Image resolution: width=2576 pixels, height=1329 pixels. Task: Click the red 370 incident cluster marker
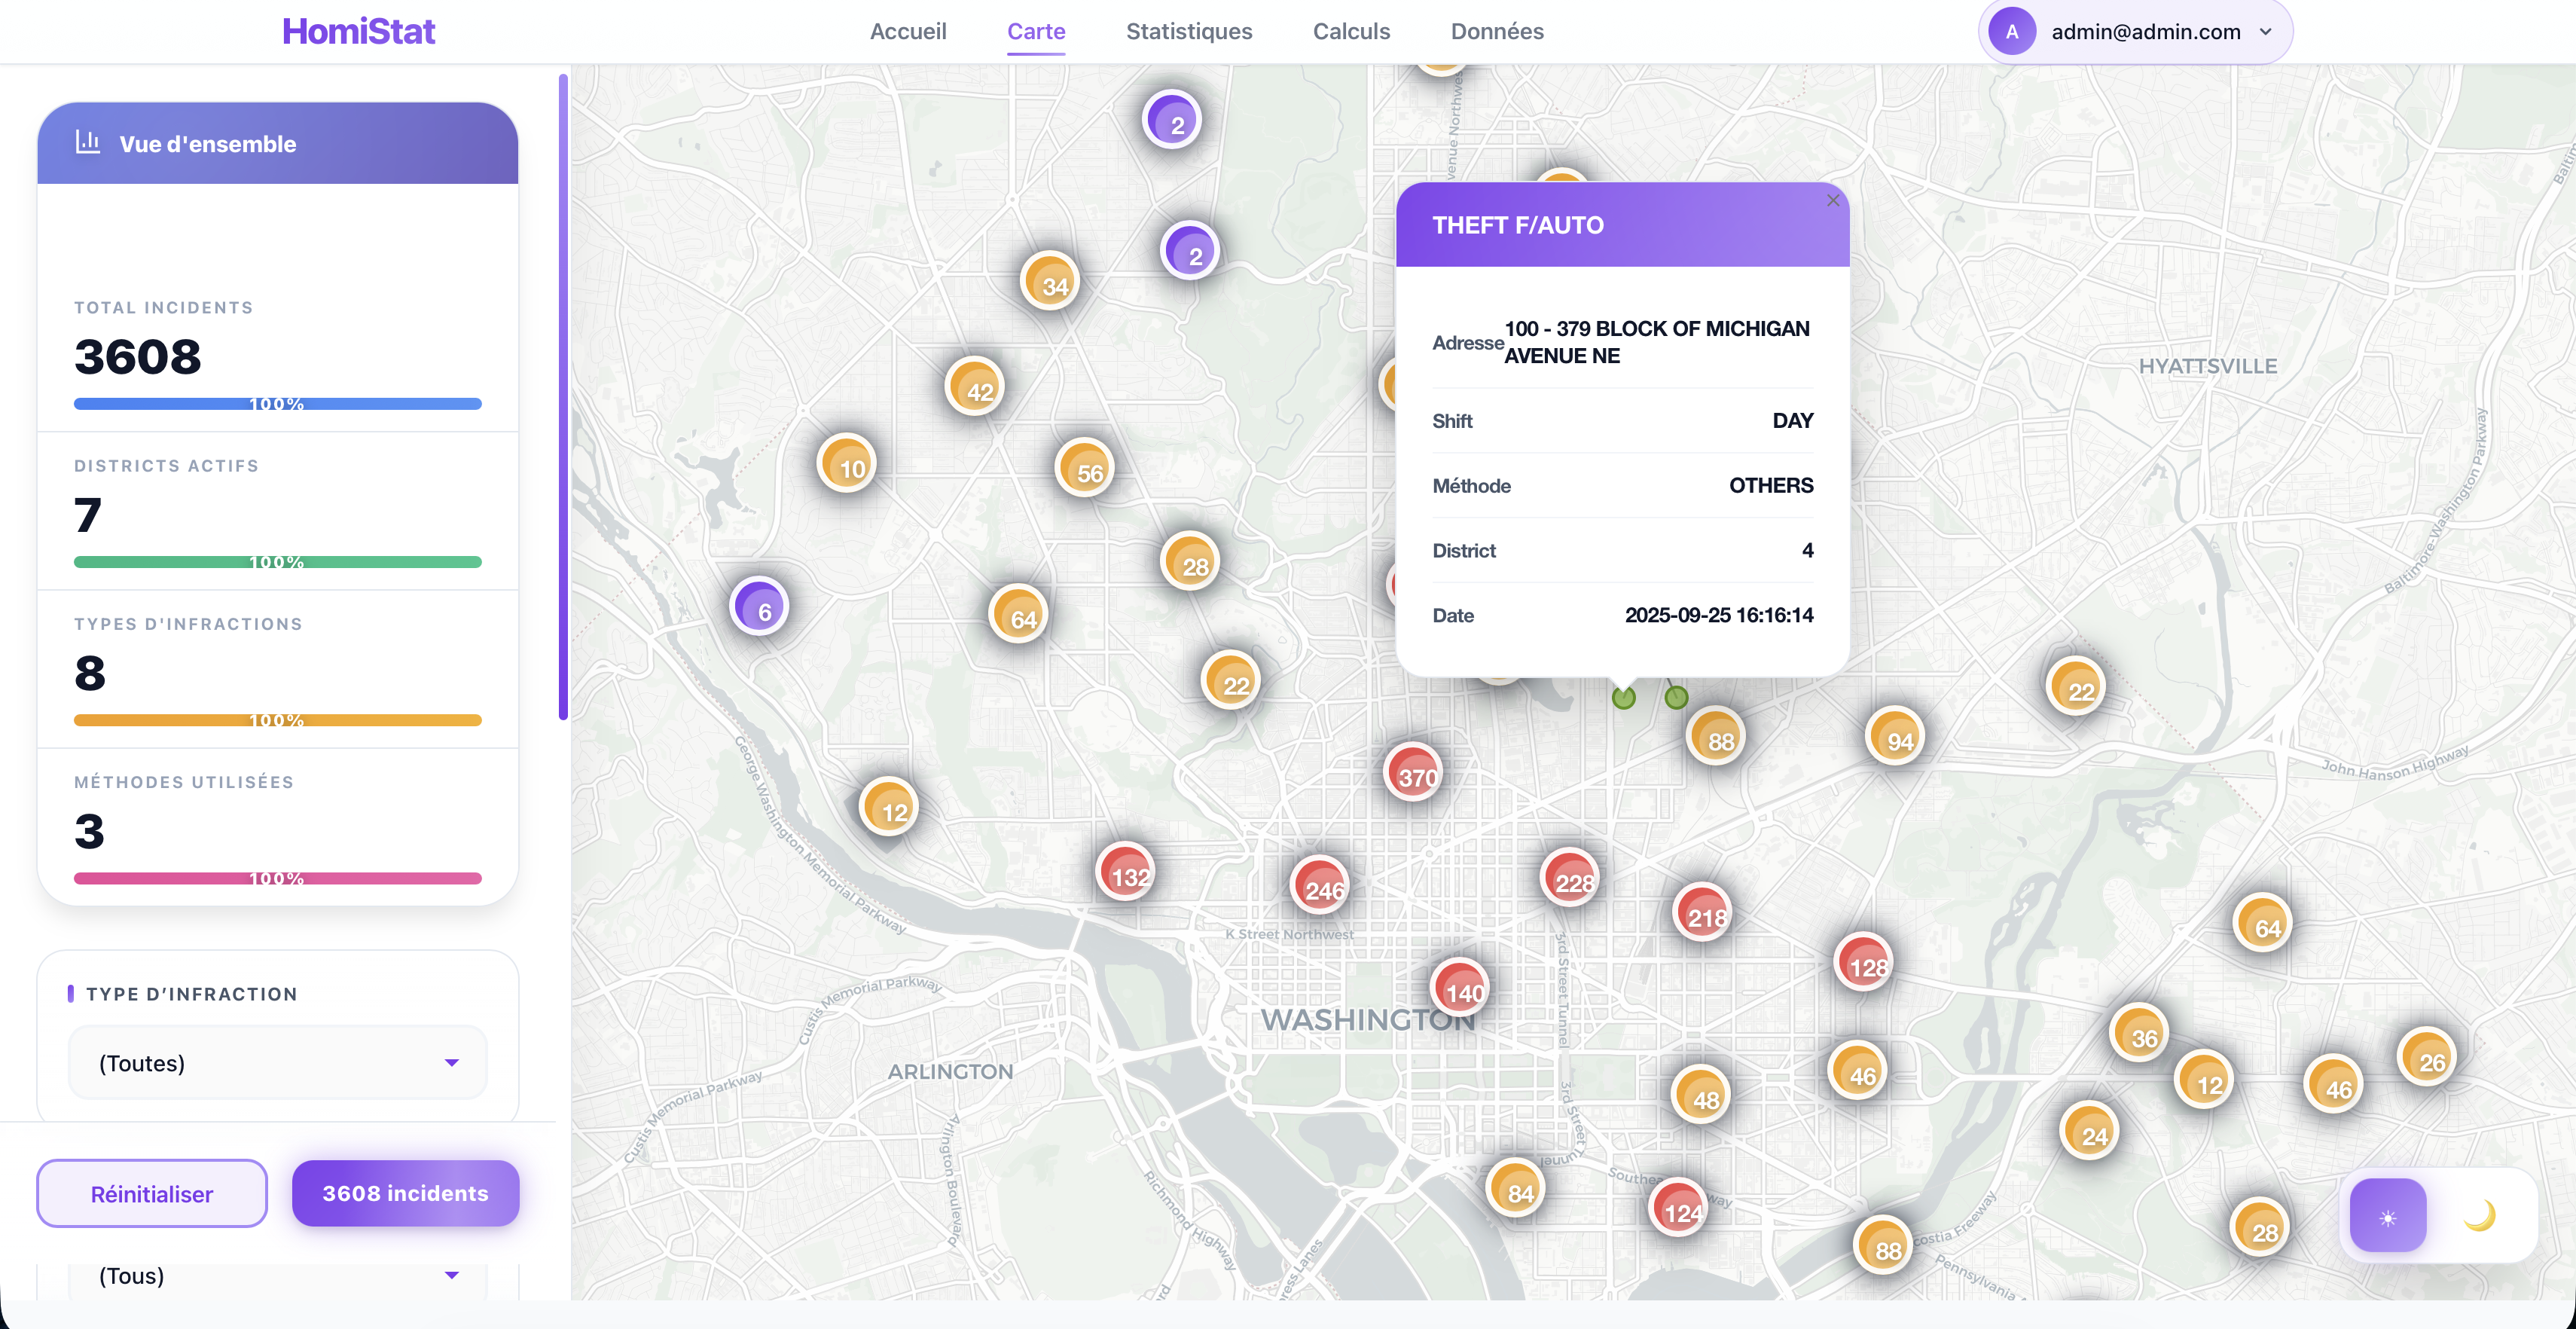pos(1413,774)
